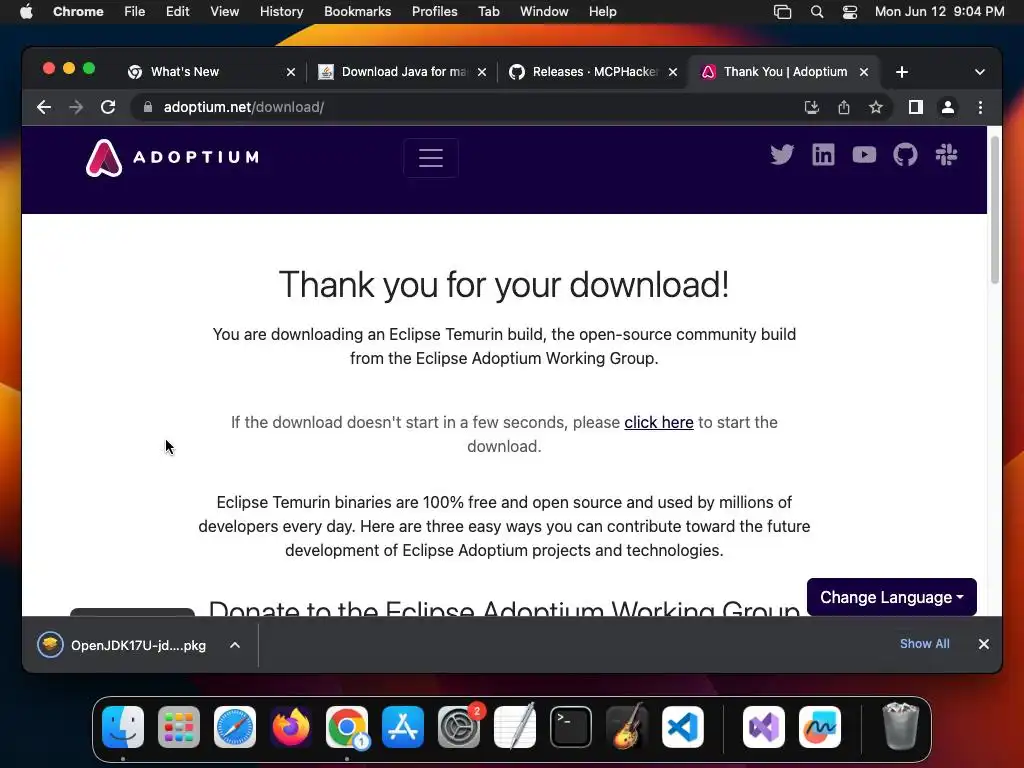The width and height of the screenshot is (1024, 768).
Task: Show All downloads
Action: pyautogui.click(x=924, y=644)
